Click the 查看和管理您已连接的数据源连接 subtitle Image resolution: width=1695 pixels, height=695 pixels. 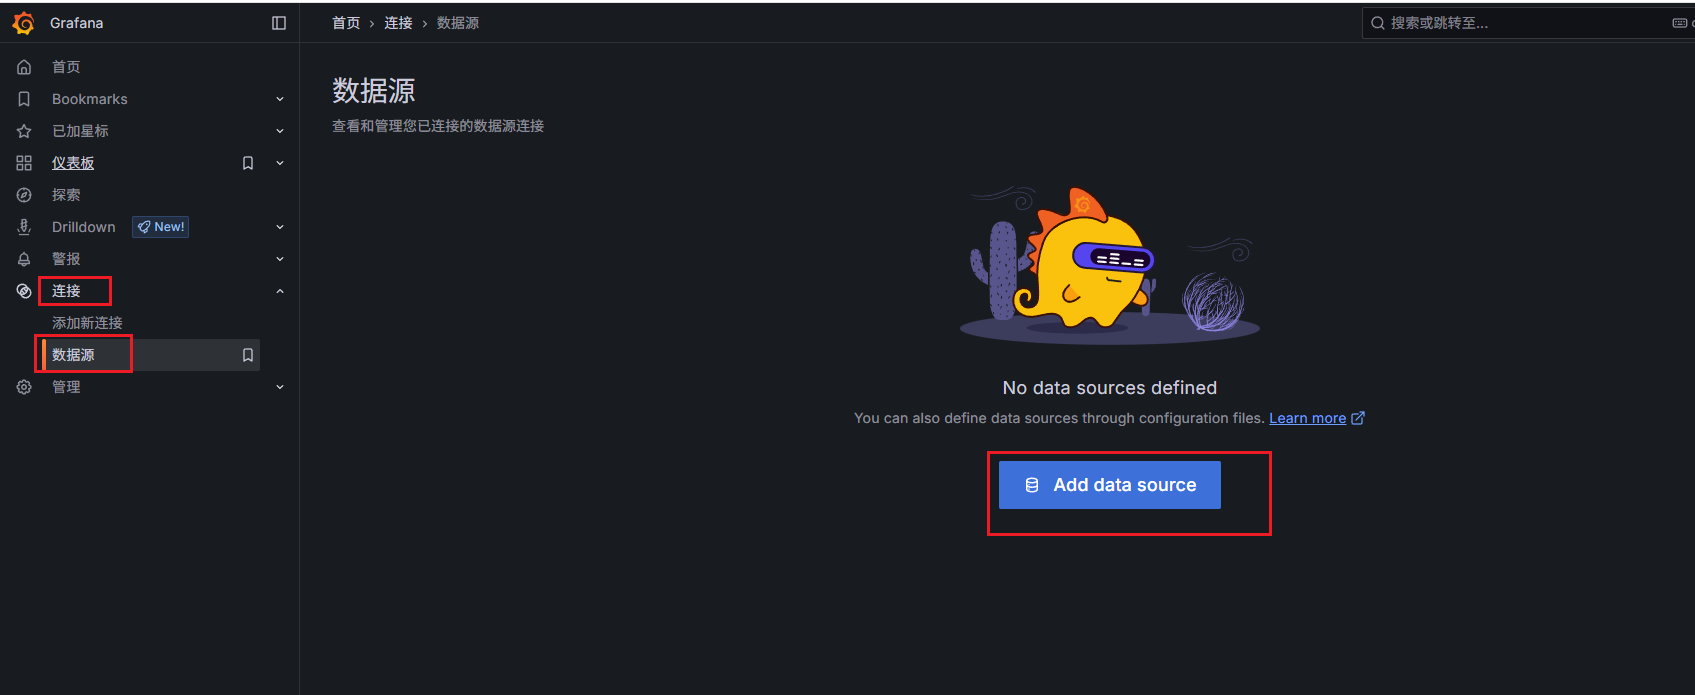click(438, 126)
